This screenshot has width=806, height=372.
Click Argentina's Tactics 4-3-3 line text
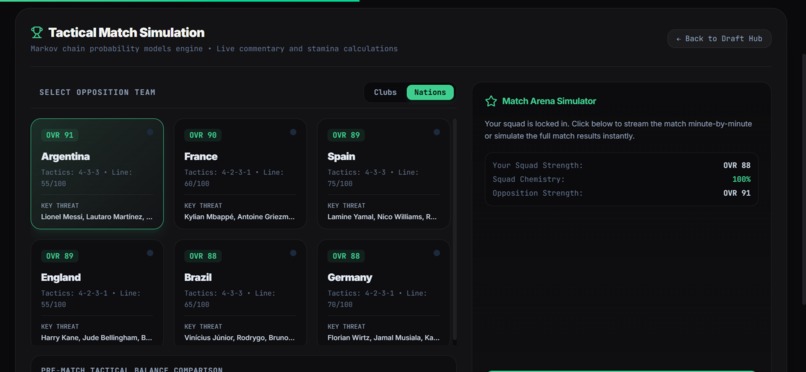[87, 178]
